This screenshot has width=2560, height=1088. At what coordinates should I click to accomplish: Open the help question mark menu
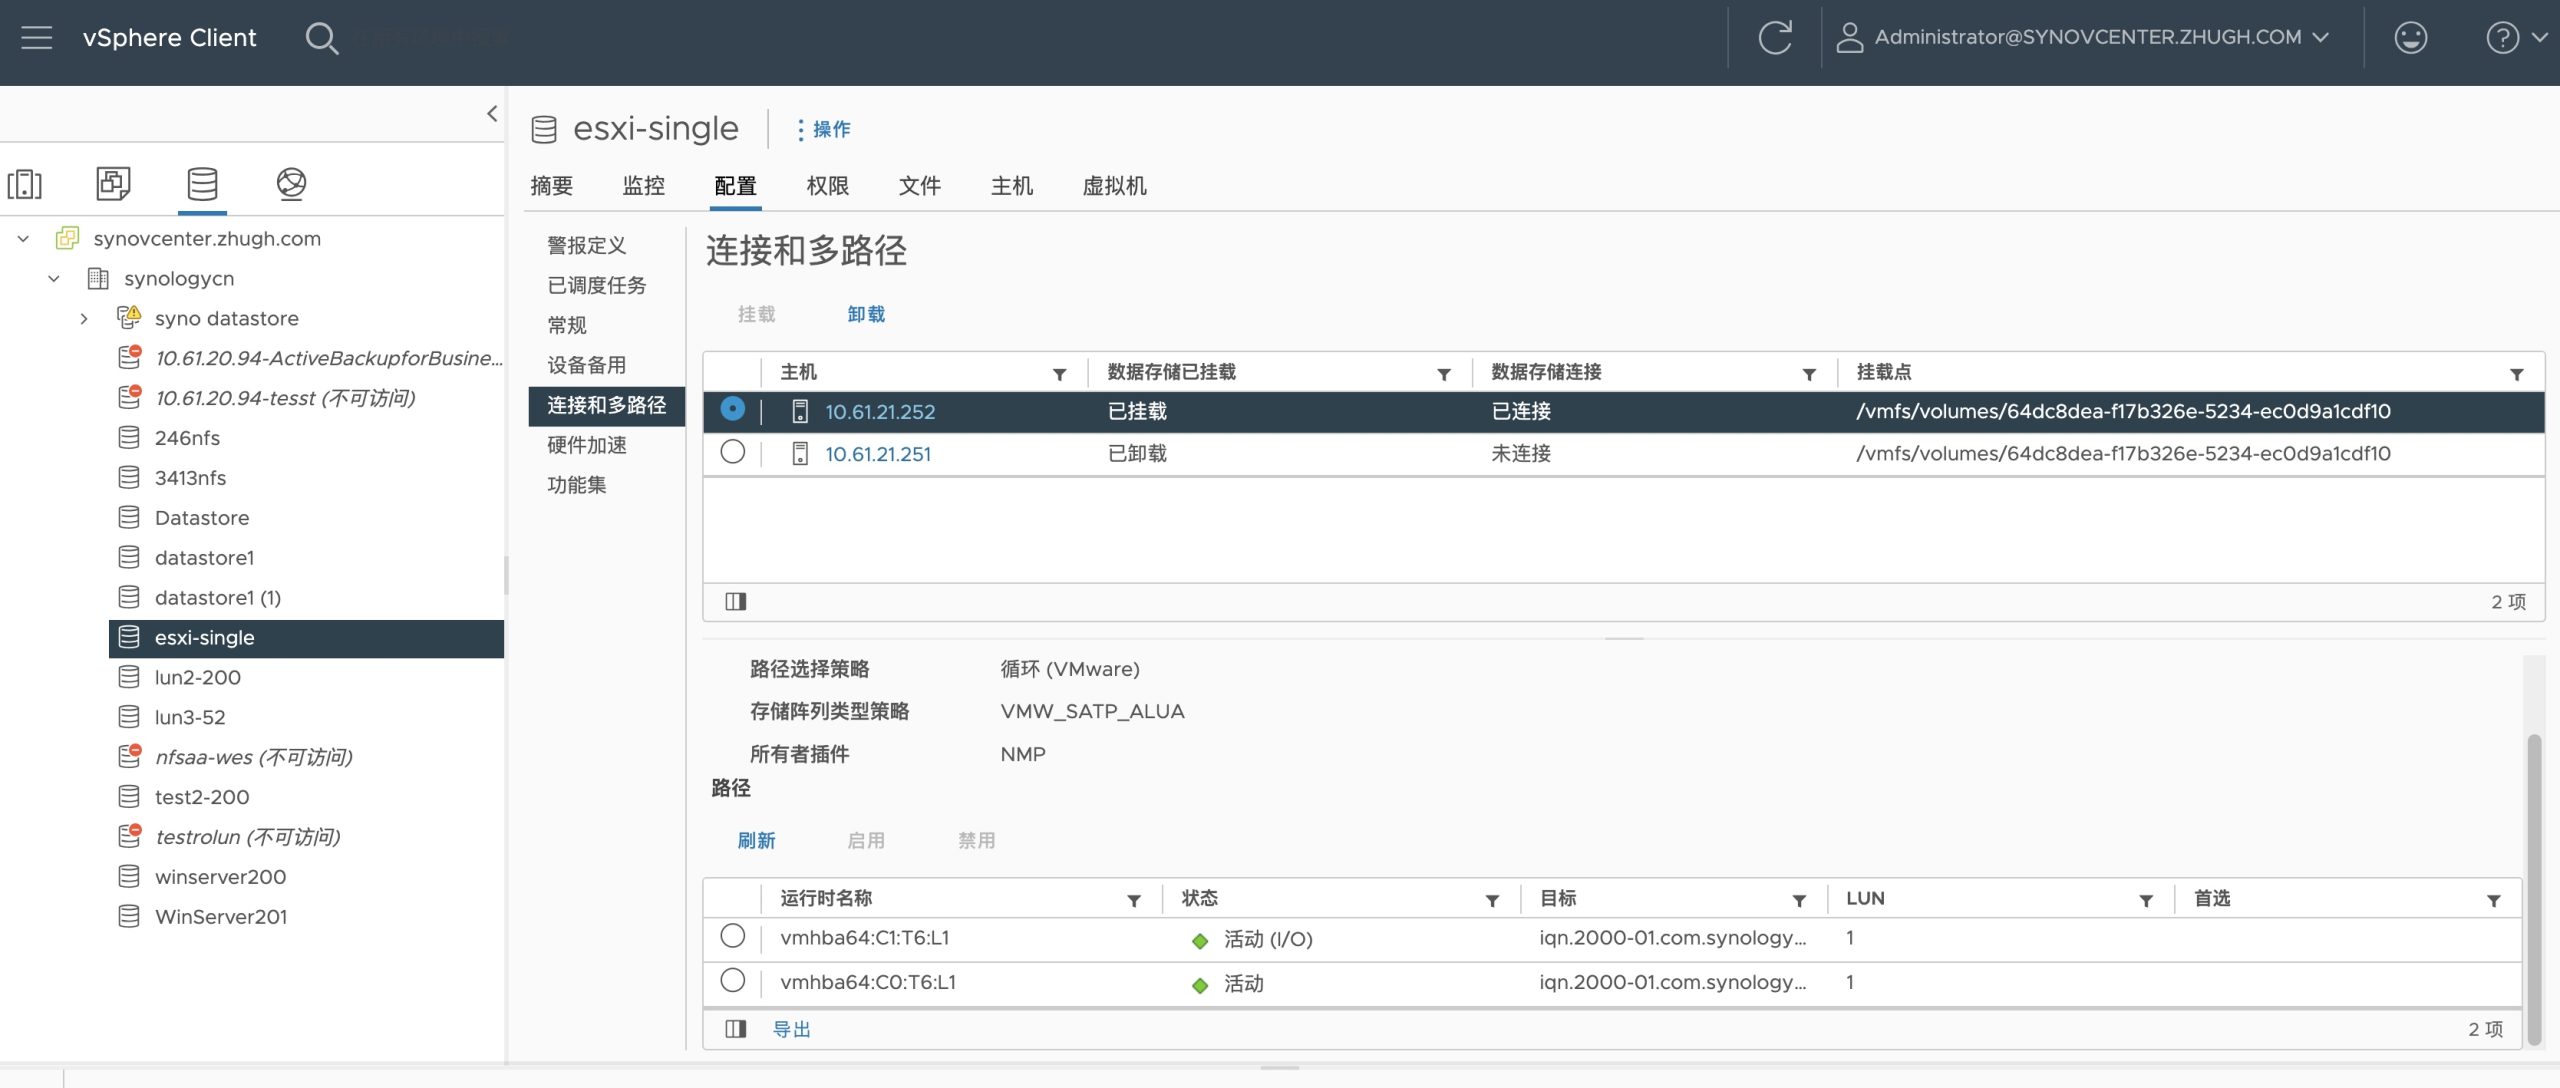pos(2515,38)
